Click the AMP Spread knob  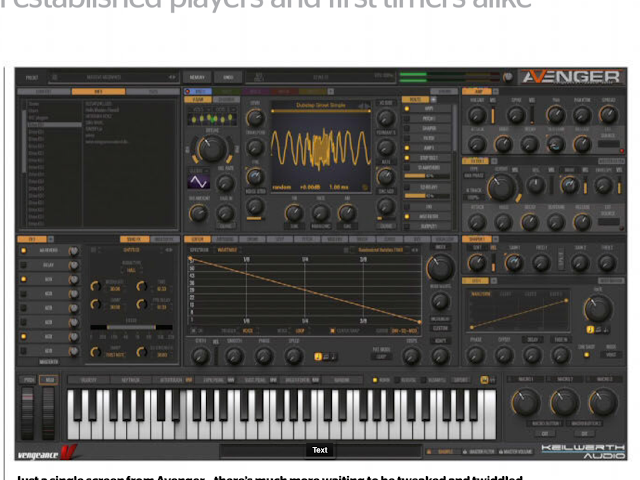tap(608, 116)
